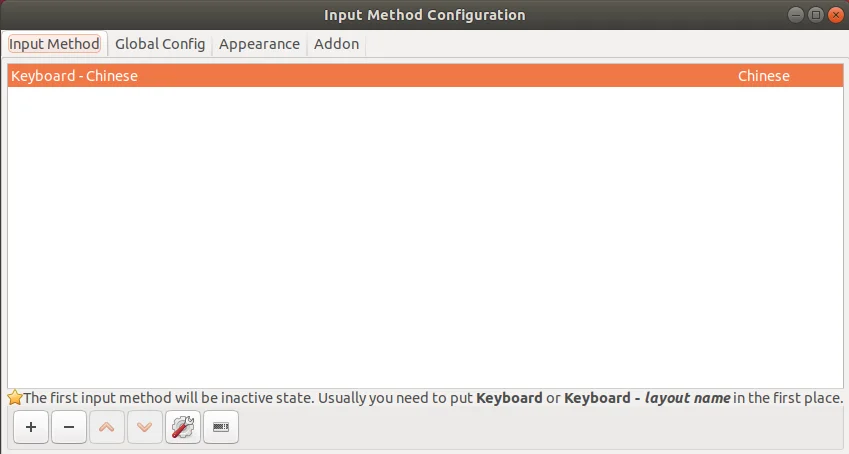Open the keyboard layout selection icon
849x454 pixels.
(x=221, y=427)
